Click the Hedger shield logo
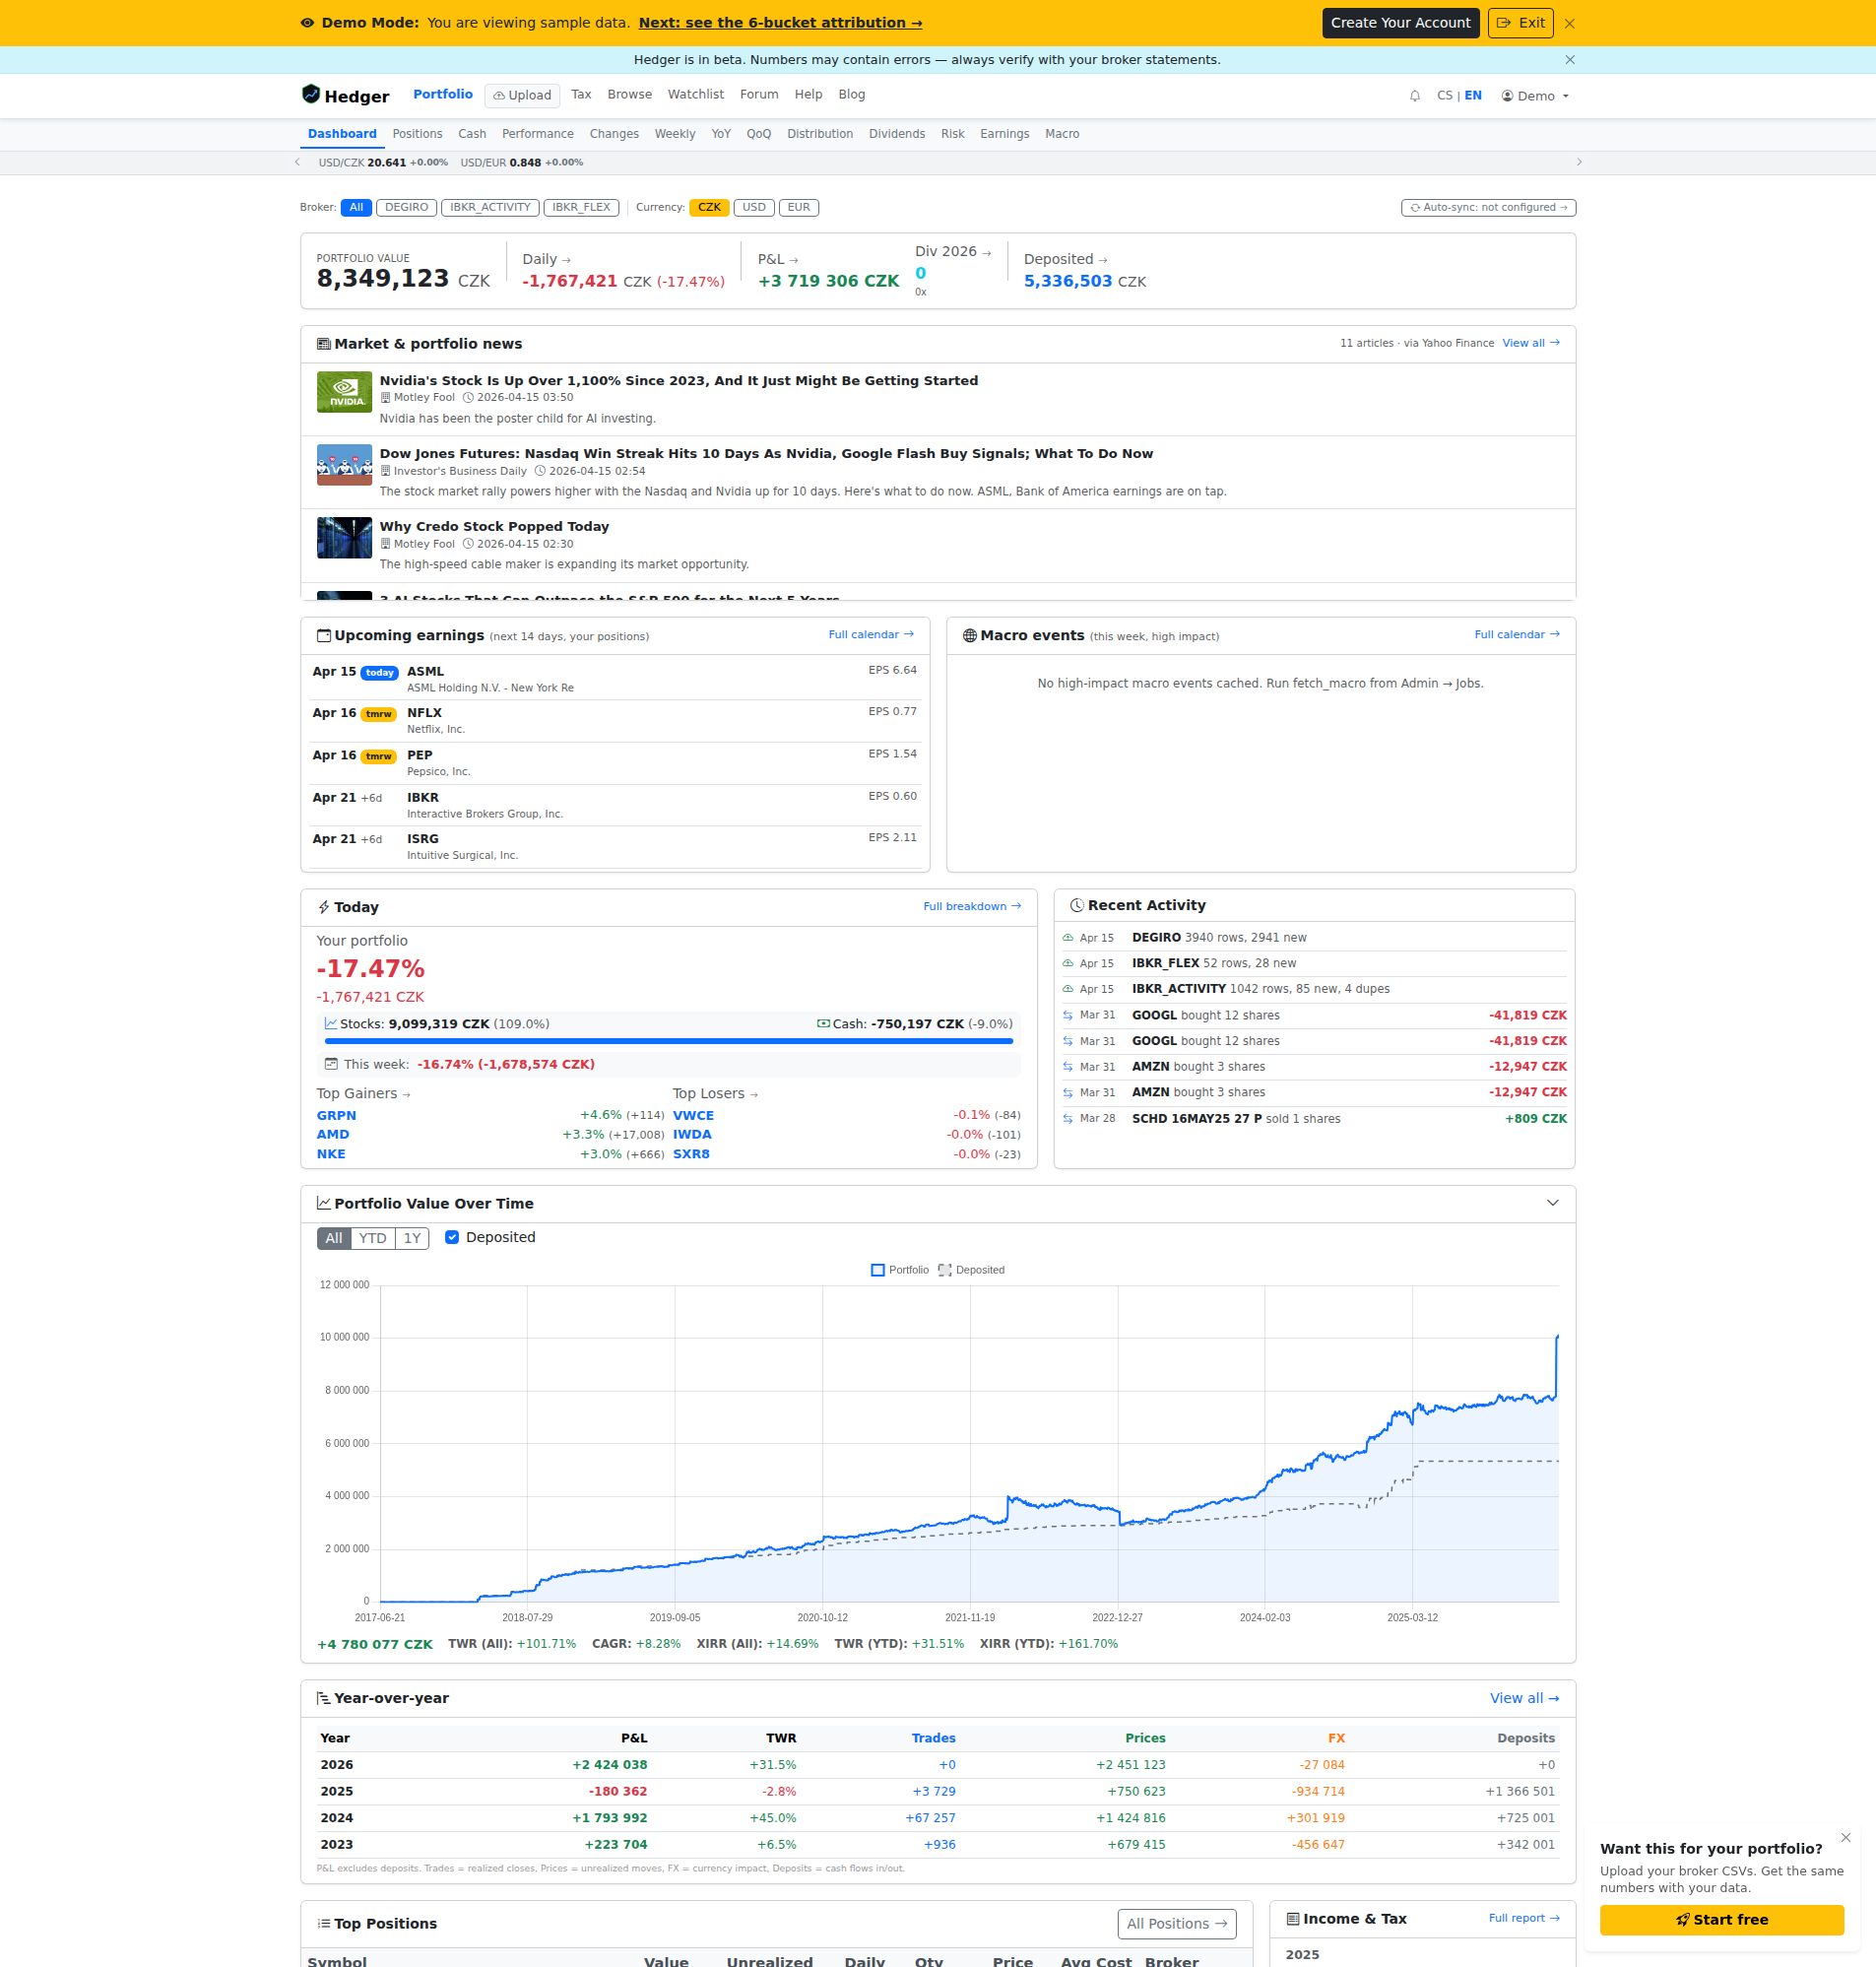Image resolution: width=1876 pixels, height=1967 pixels. (x=311, y=95)
